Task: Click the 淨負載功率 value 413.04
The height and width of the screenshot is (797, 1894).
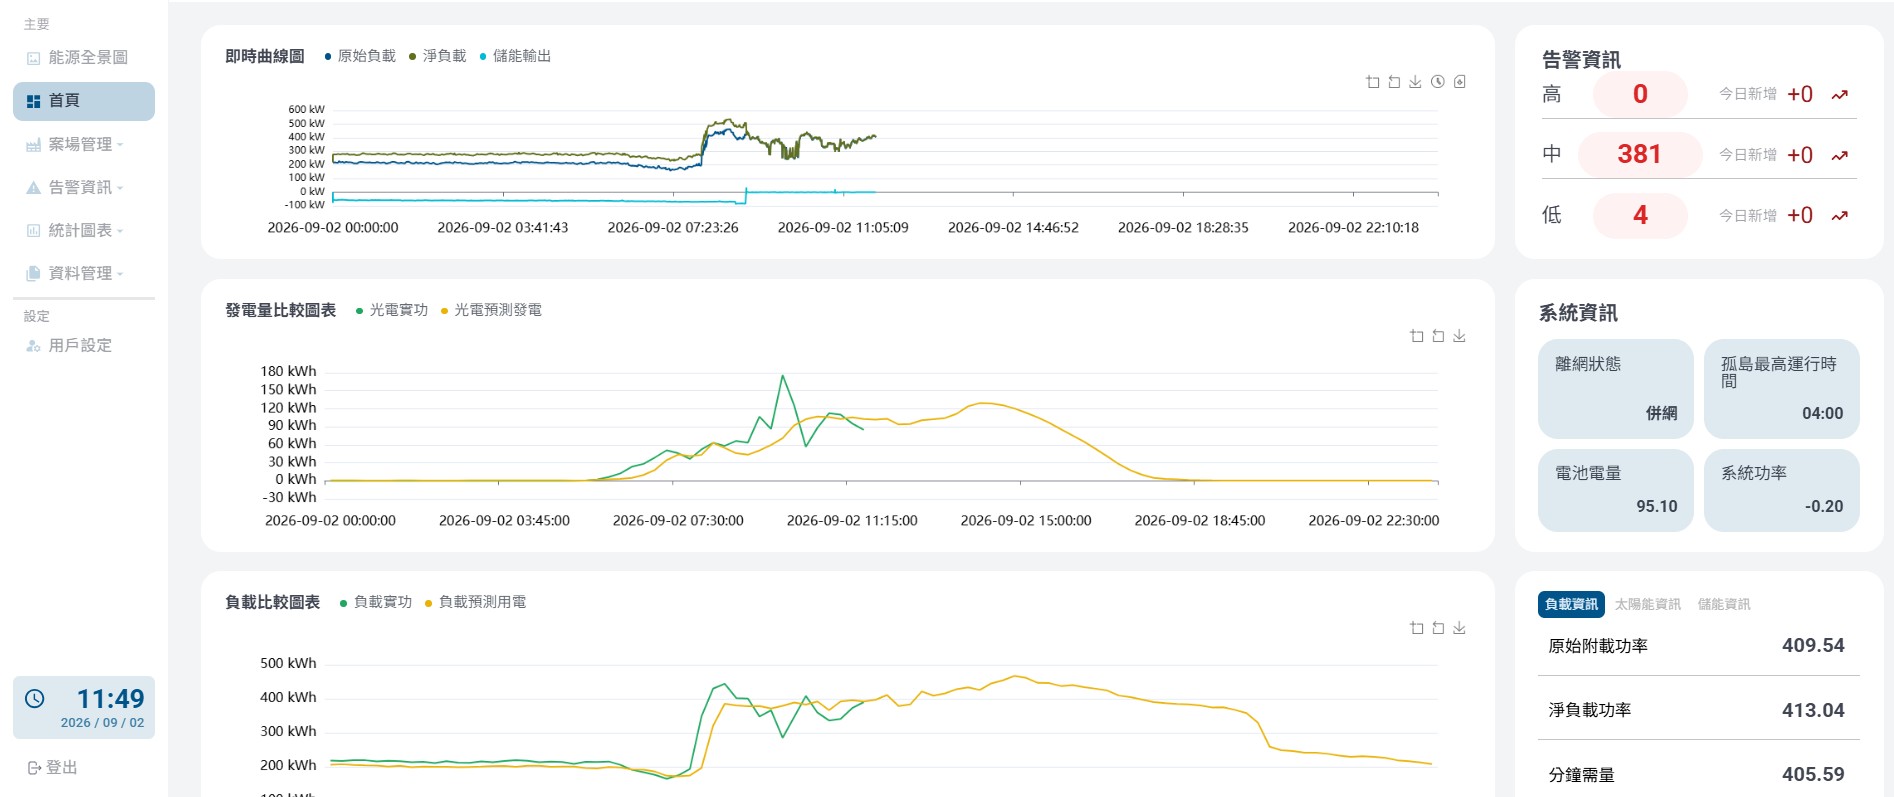Action: (1813, 710)
